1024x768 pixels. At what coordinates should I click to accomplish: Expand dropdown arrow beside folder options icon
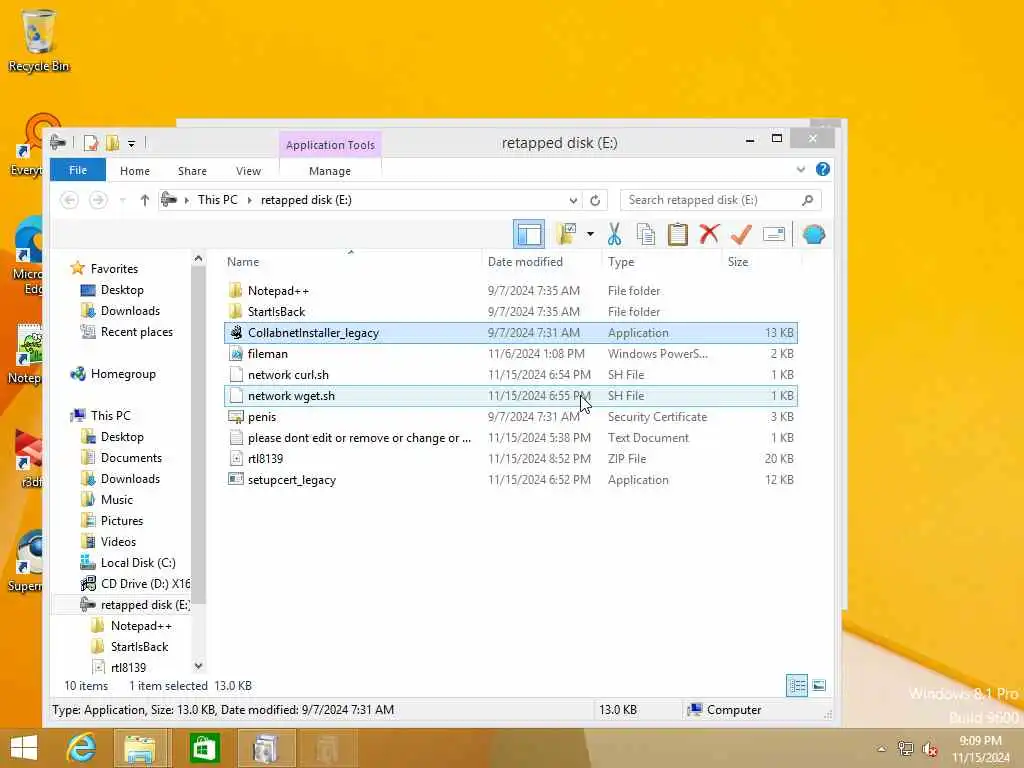pyautogui.click(x=590, y=234)
